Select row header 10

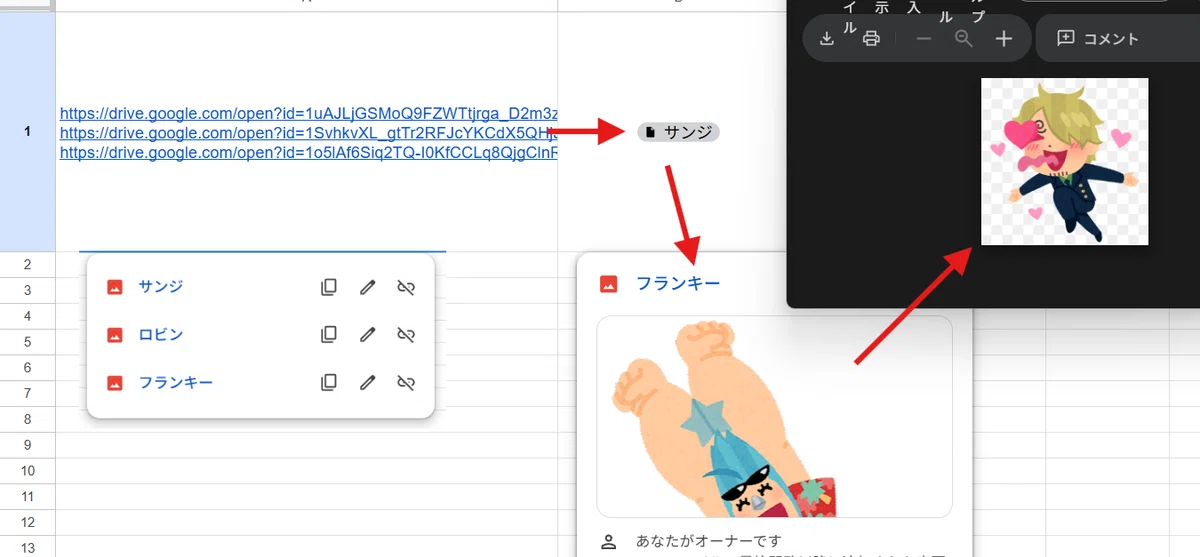[x=27, y=470]
